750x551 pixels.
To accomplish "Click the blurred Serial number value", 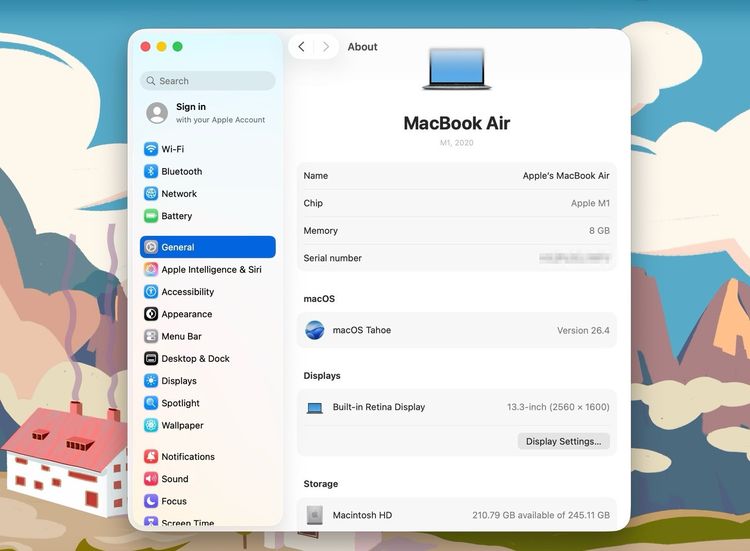I will pos(574,258).
